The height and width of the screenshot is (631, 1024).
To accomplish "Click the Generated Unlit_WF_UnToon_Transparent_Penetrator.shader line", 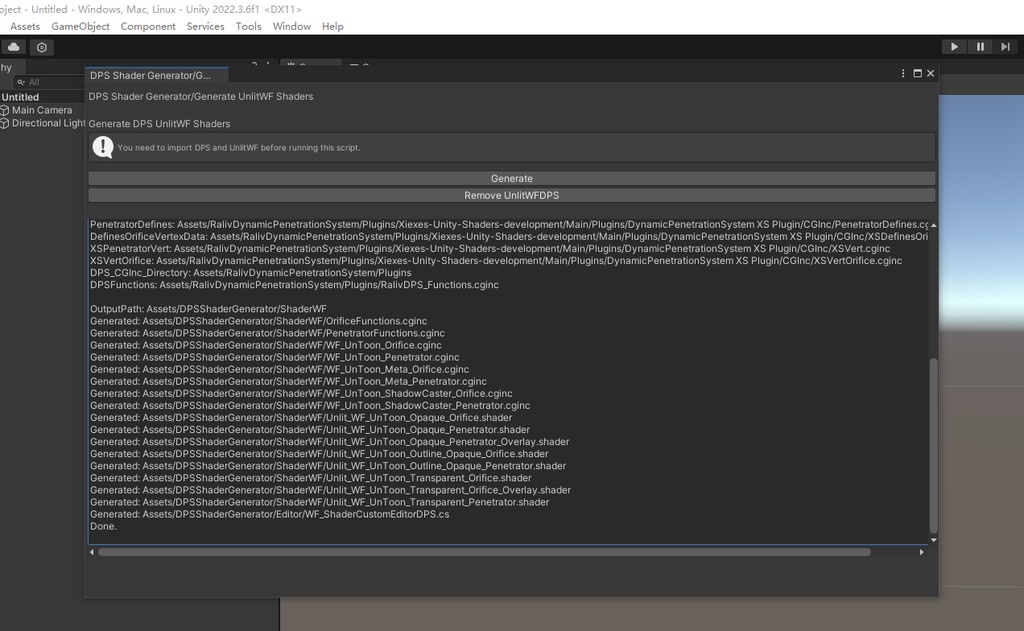I will coord(319,502).
